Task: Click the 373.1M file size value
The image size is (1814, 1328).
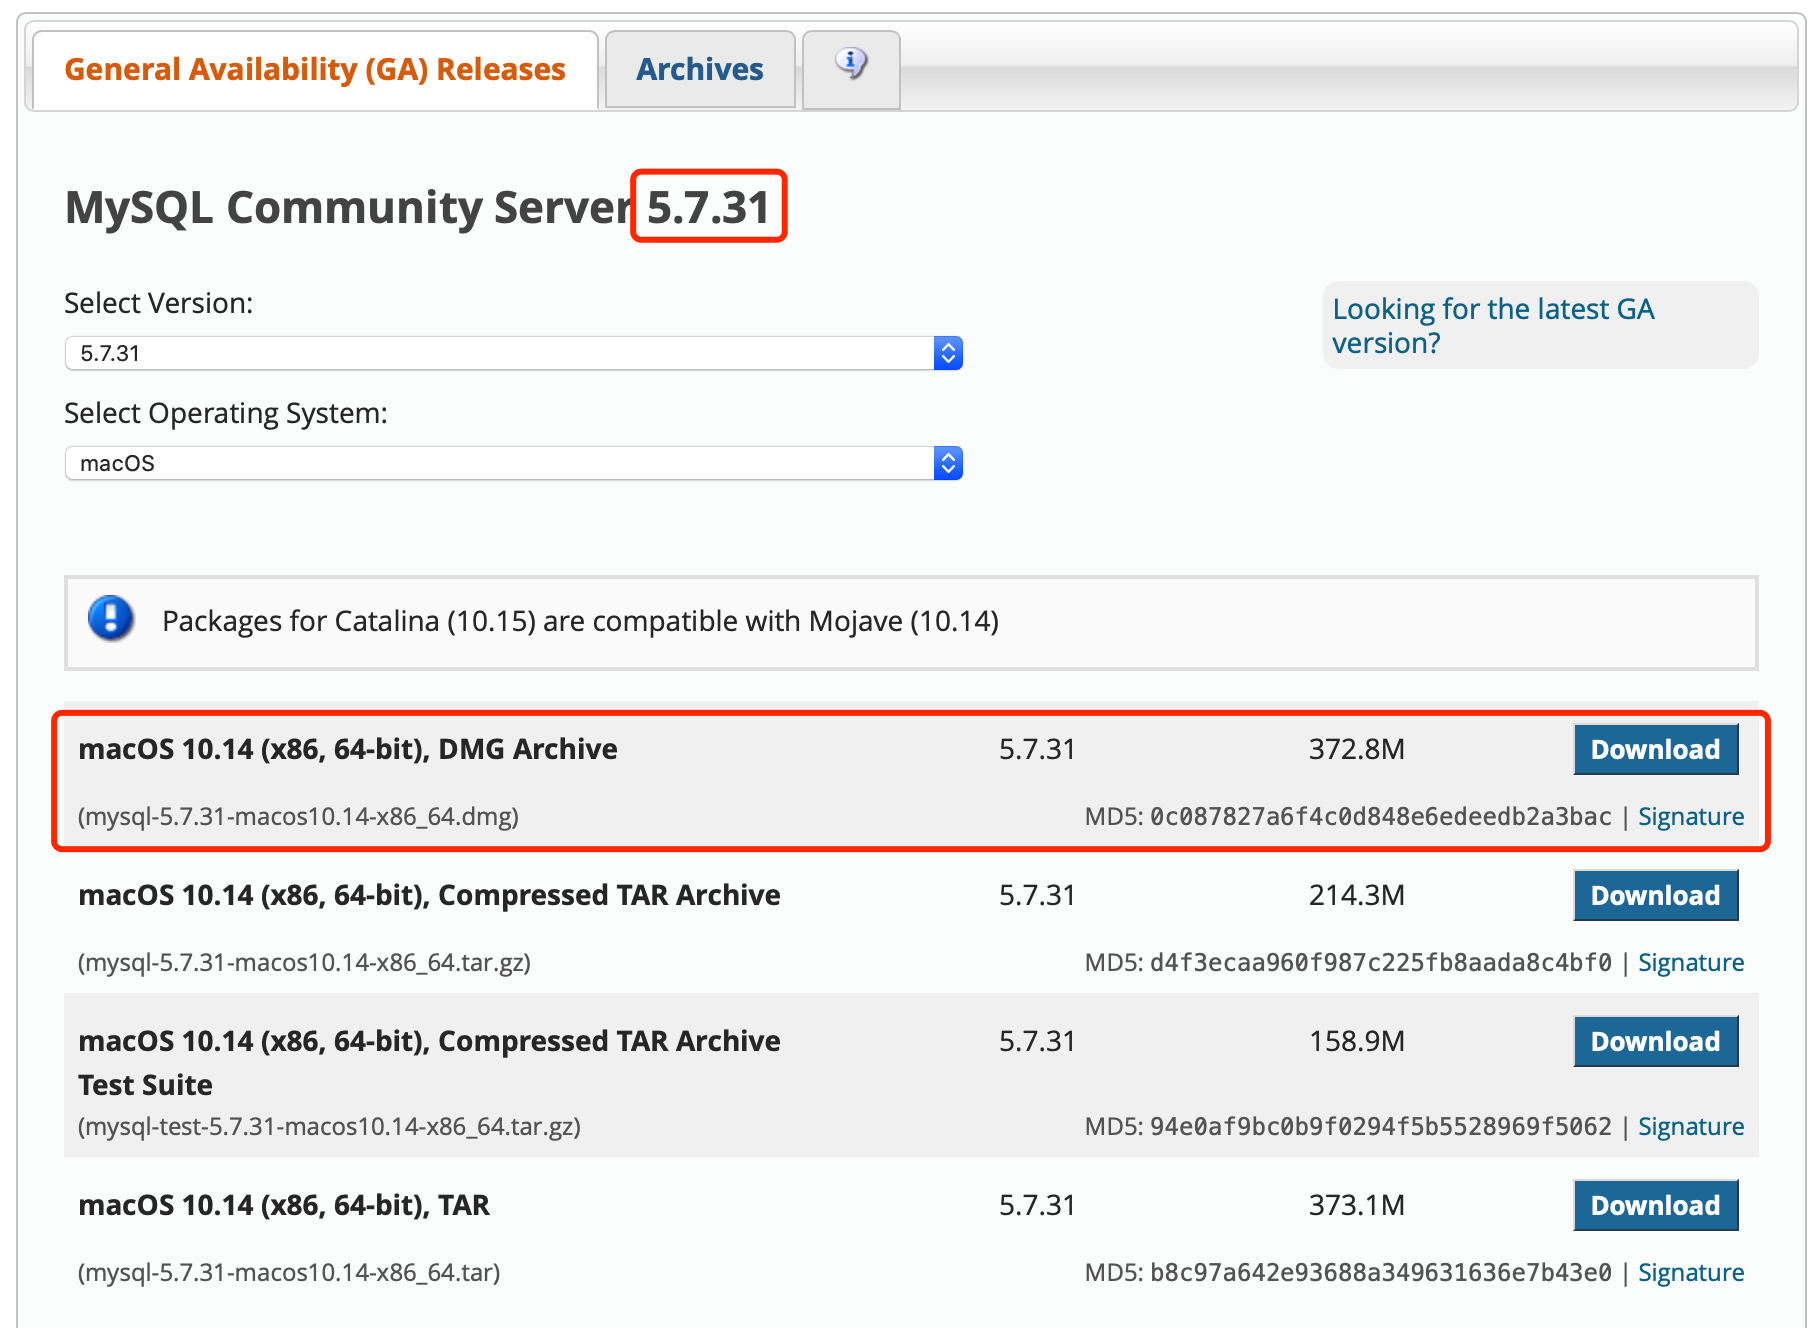Action: point(1357,1205)
